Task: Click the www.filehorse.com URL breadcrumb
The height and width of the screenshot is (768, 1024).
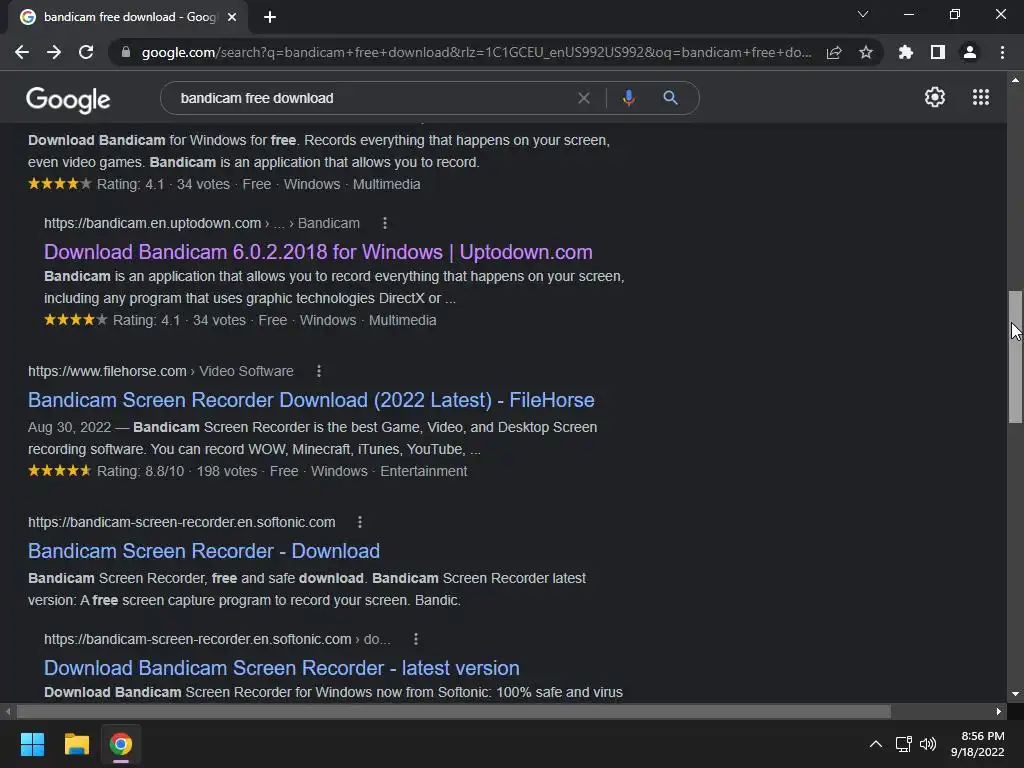Action: pyautogui.click(x=161, y=371)
